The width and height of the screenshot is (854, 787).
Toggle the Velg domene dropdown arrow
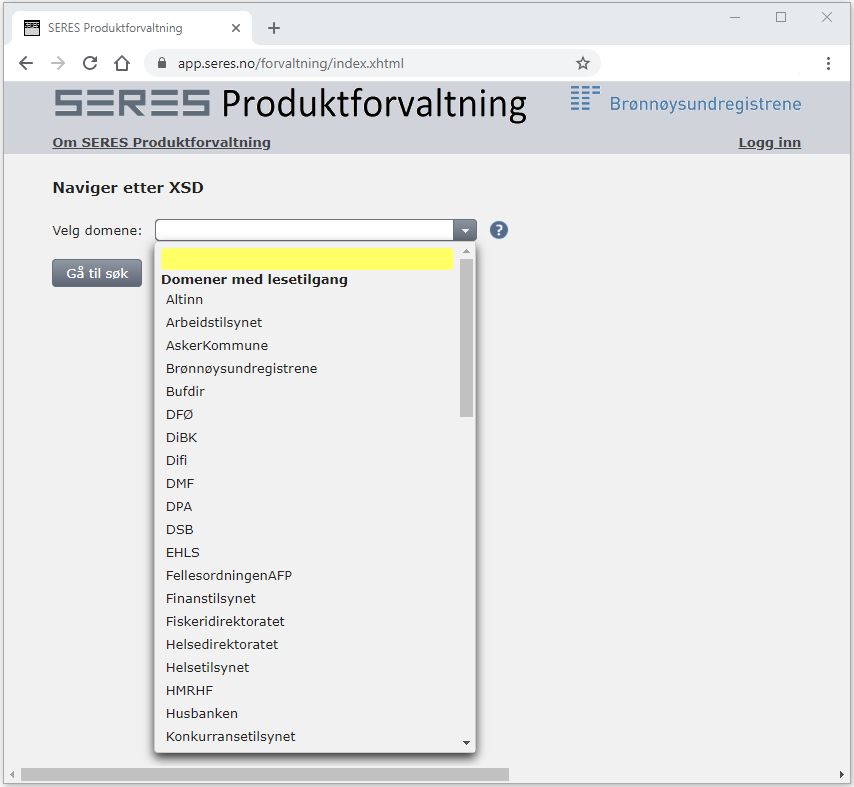pyautogui.click(x=465, y=230)
